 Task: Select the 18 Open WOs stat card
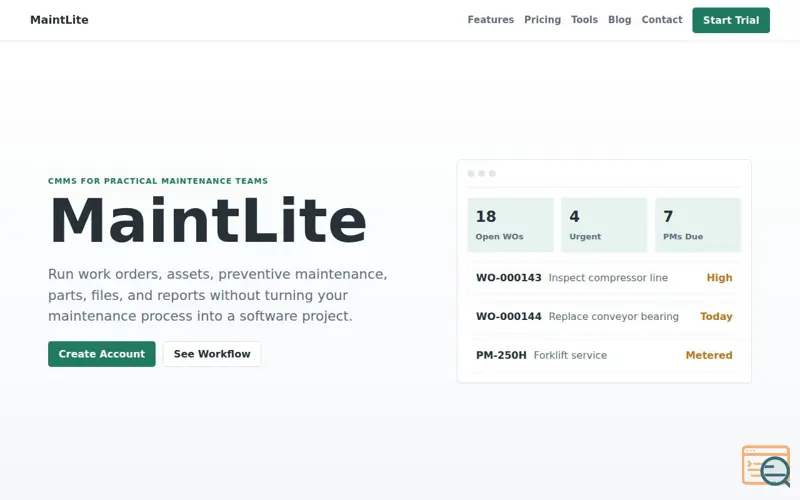point(510,225)
